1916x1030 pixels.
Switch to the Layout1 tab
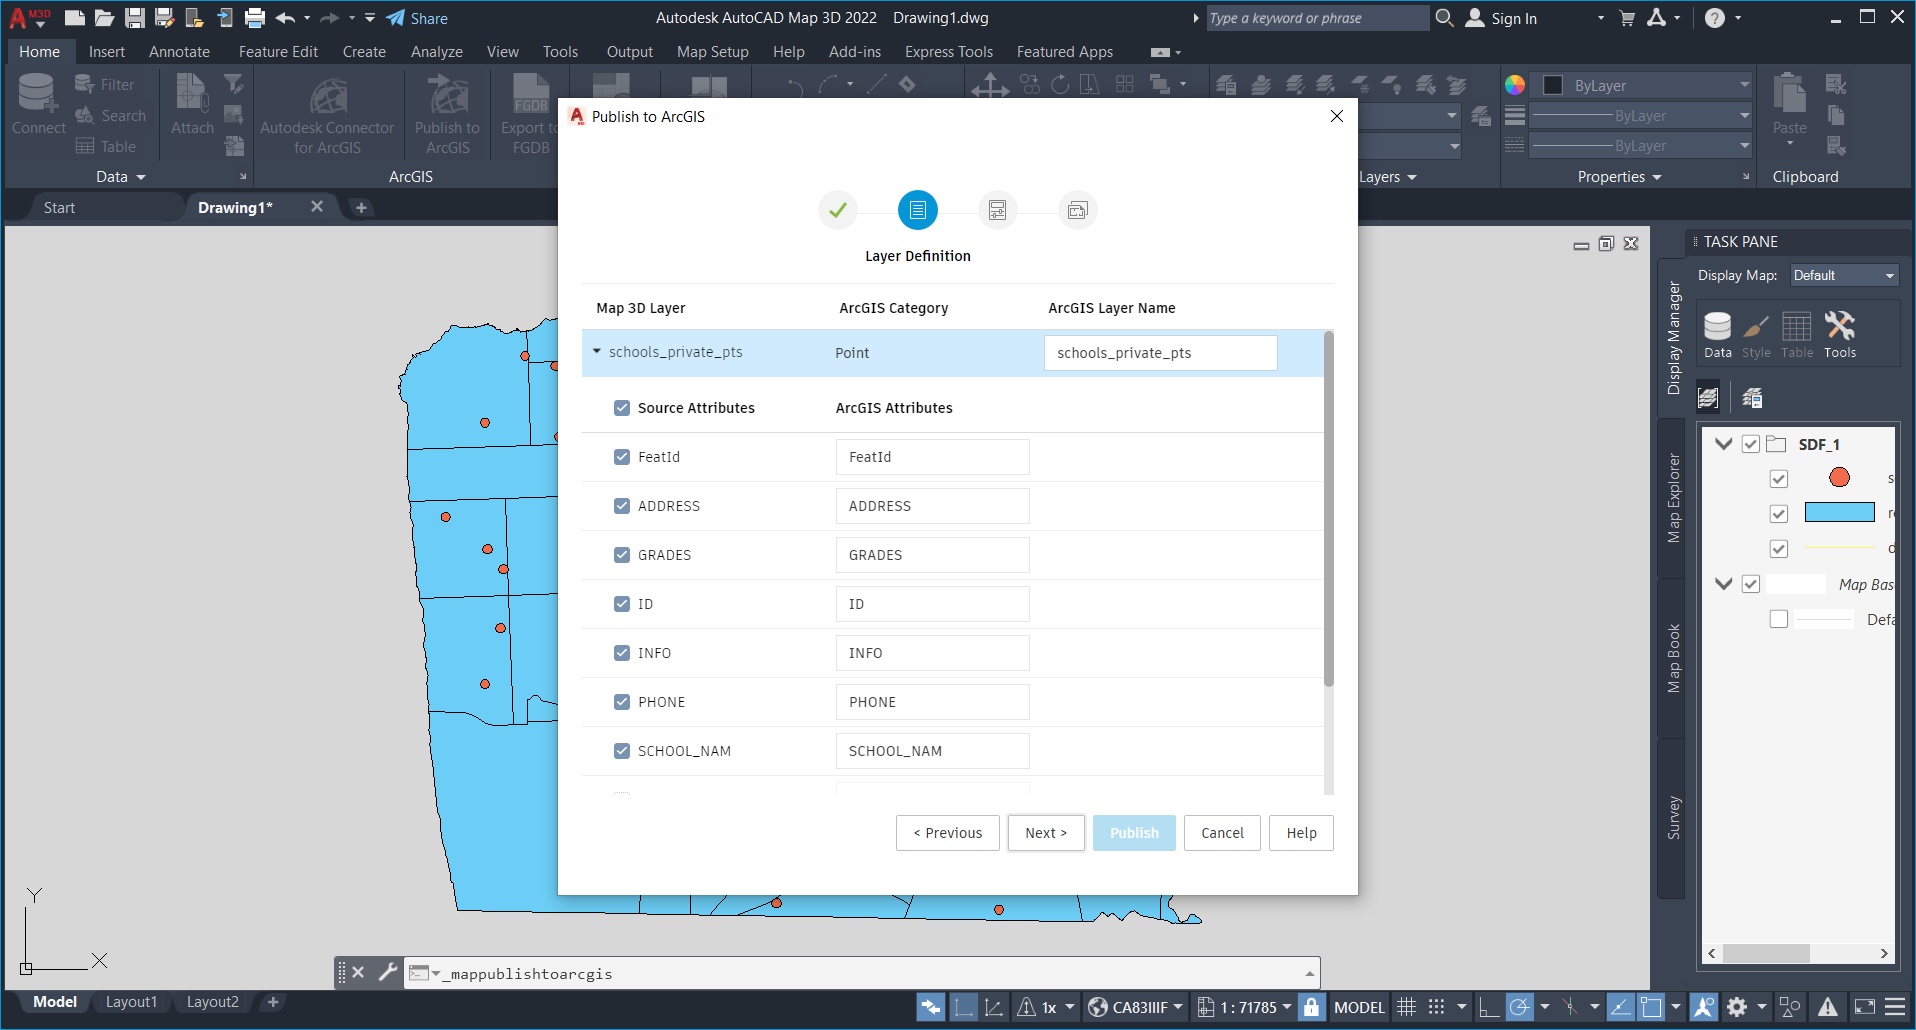pyautogui.click(x=131, y=1002)
